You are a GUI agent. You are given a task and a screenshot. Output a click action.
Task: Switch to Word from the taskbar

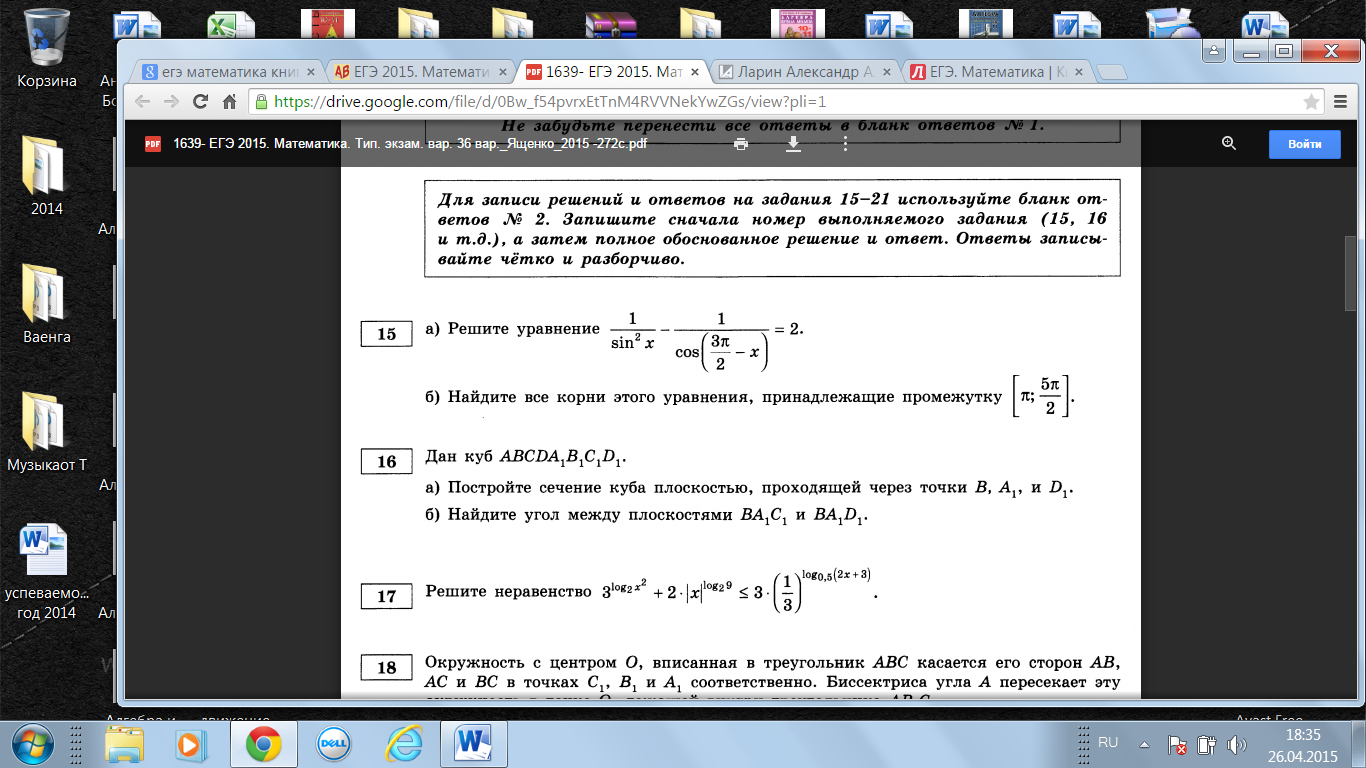coord(474,744)
